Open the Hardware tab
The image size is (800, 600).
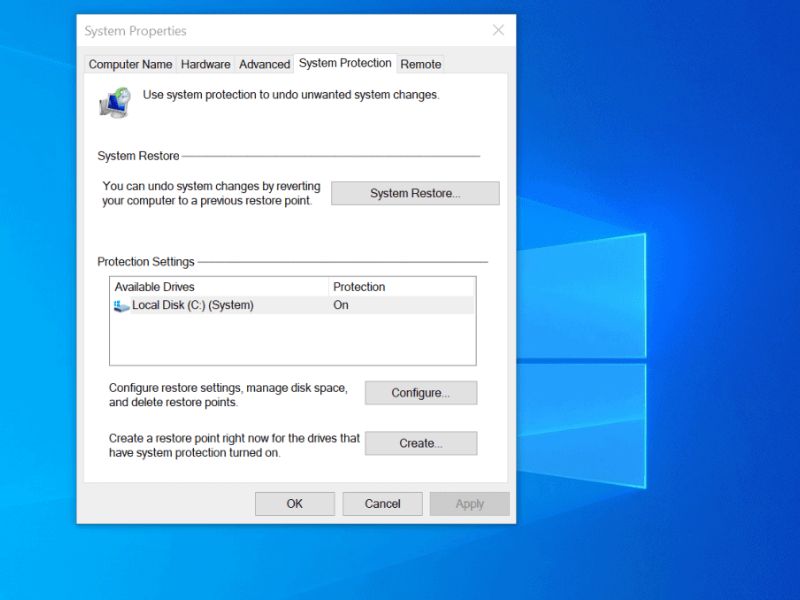pyautogui.click(x=206, y=64)
